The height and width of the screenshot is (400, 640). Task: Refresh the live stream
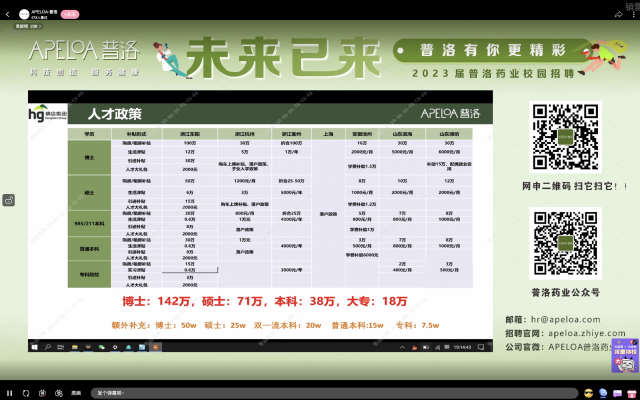[26, 393]
